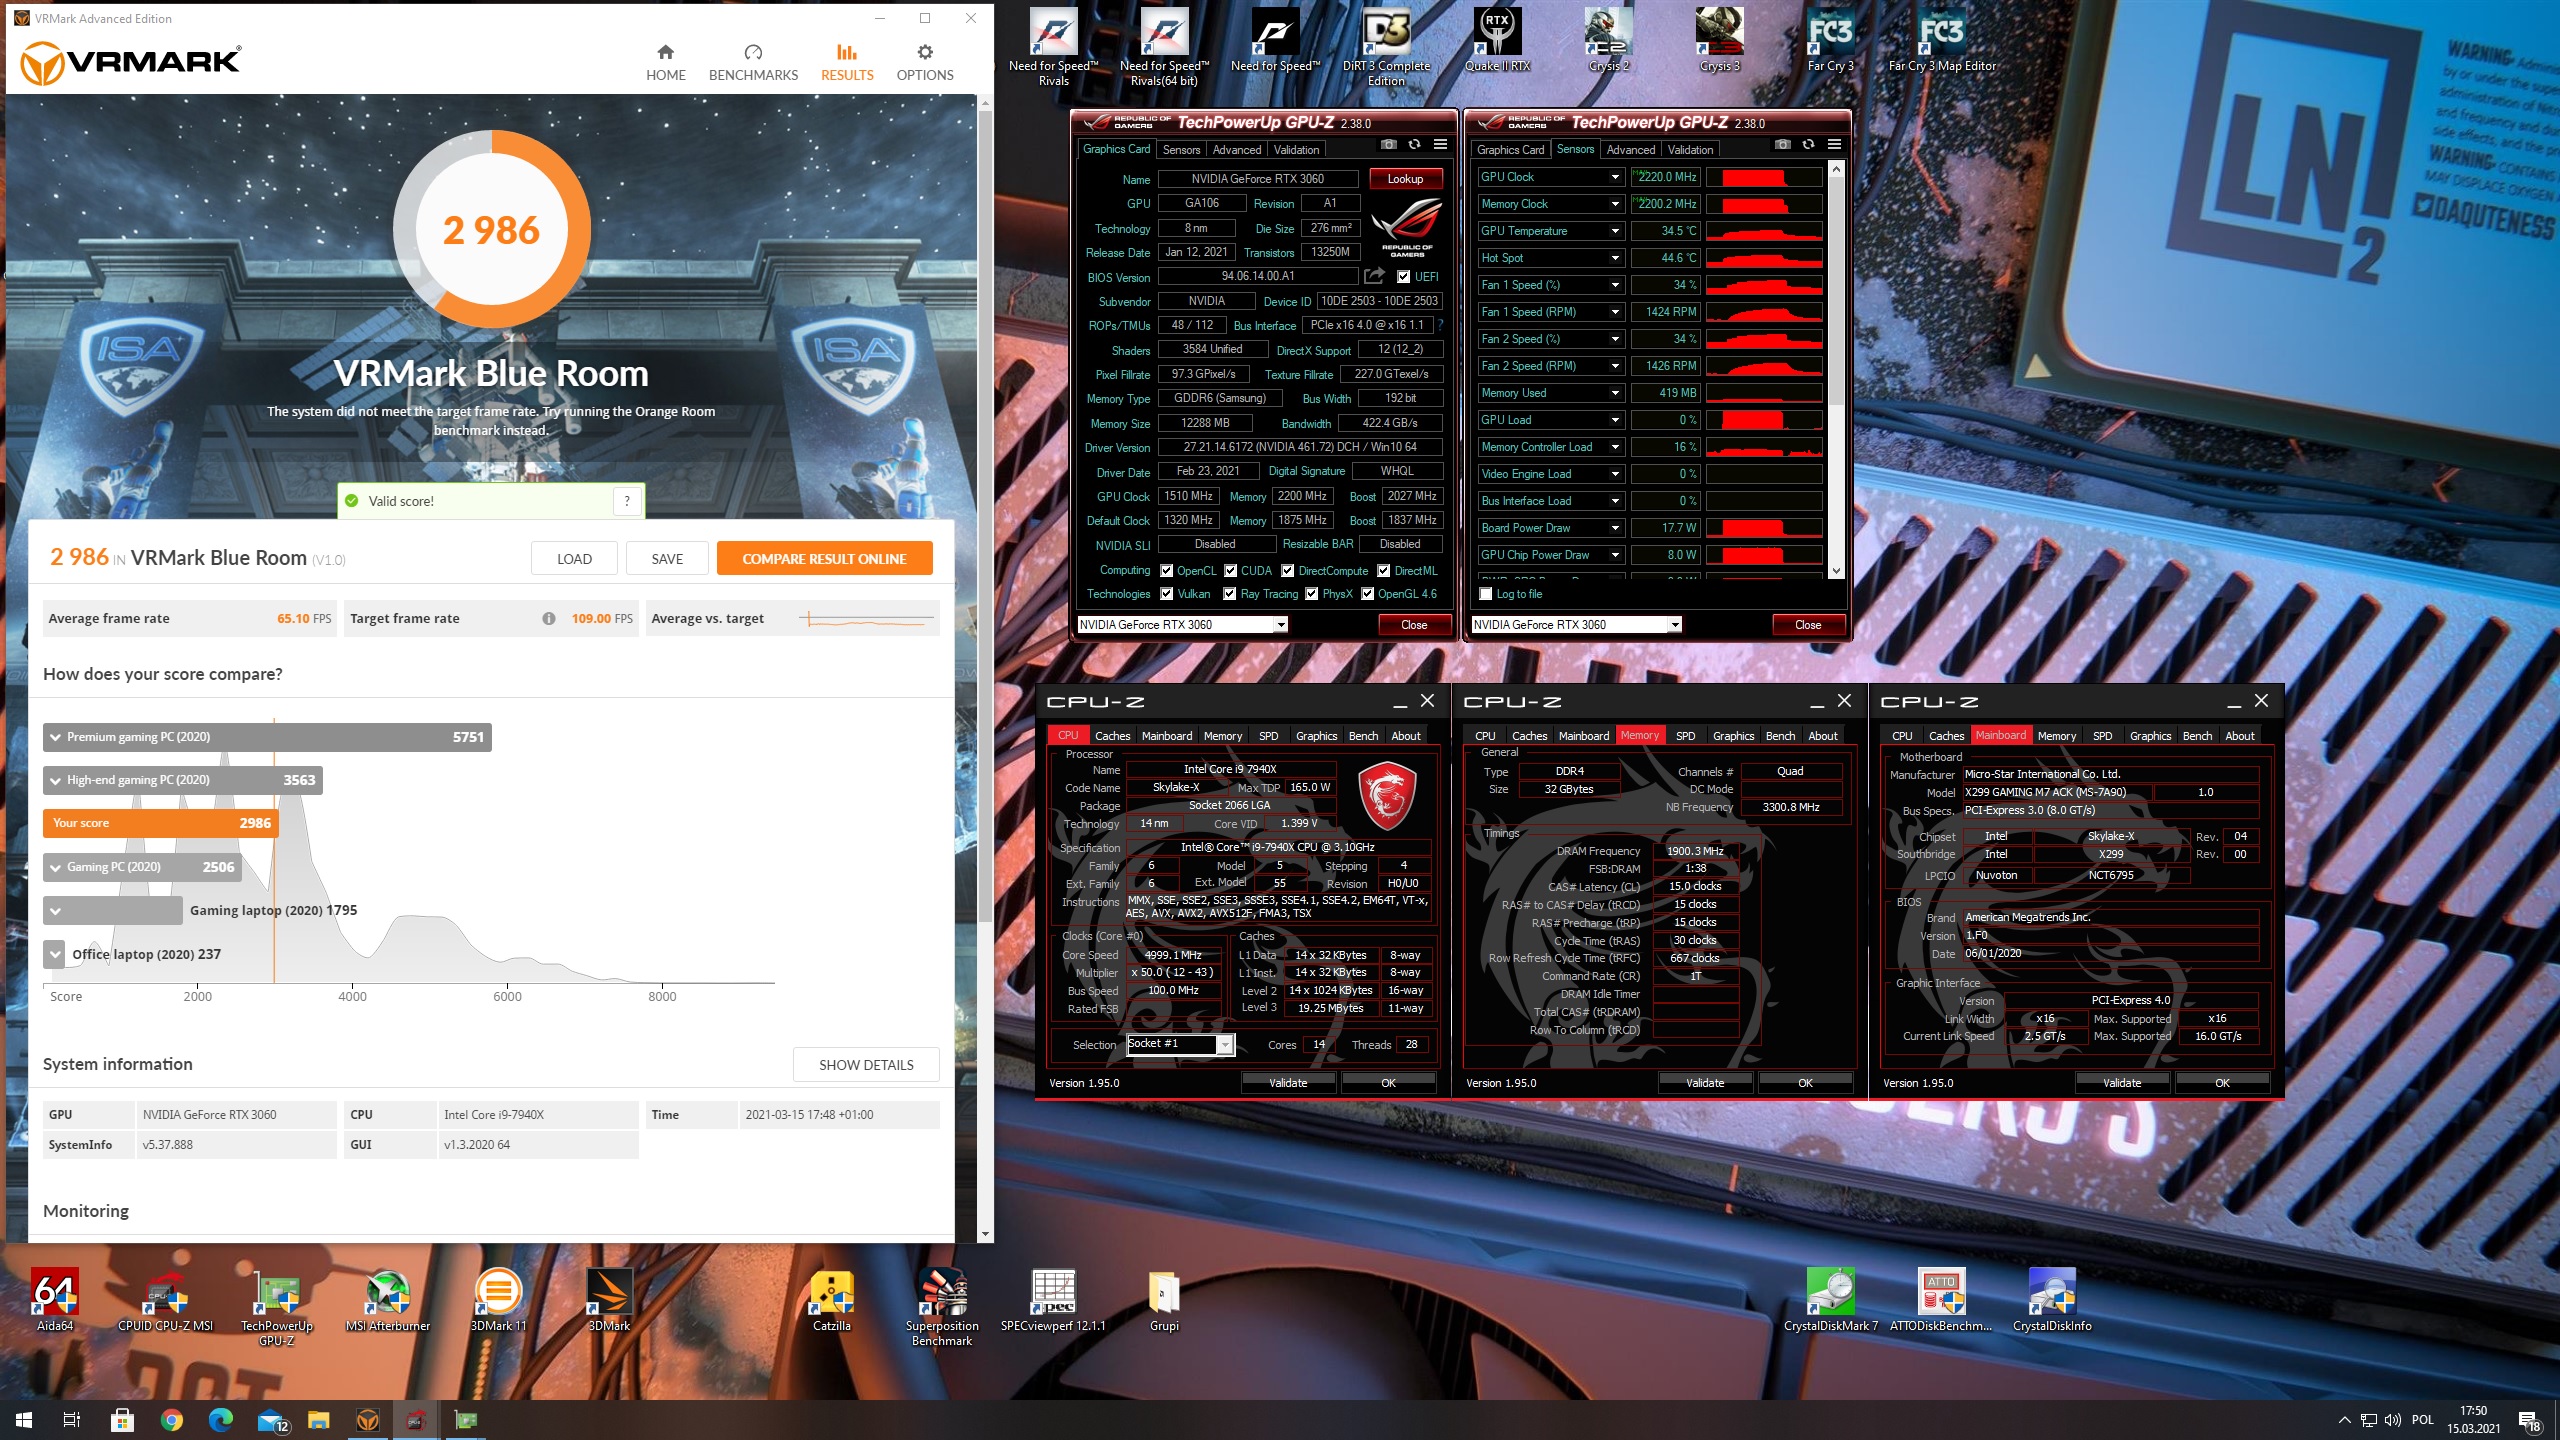Open Crysis 3 desktop shortcut
Image resolution: width=2560 pixels, height=1440 pixels.
pyautogui.click(x=1719, y=40)
